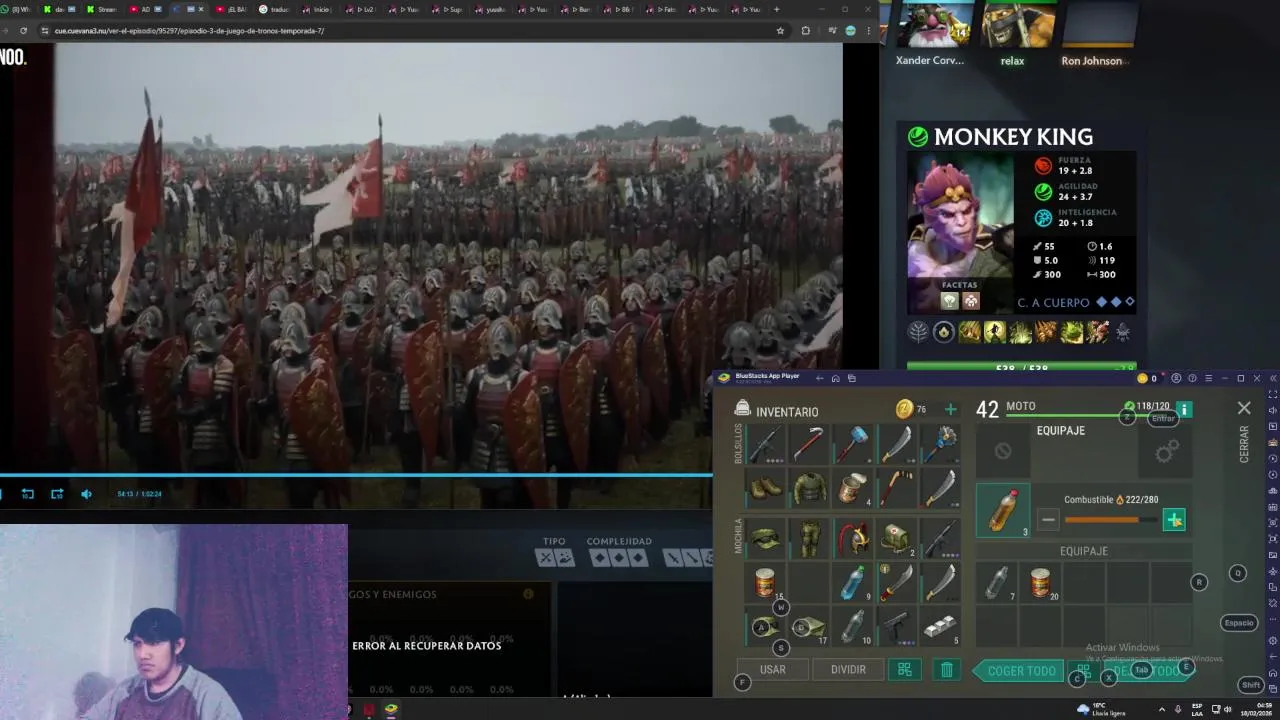The image size is (1280, 720).
Task: Click the second Facetas icon
Action: click(x=971, y=301)
